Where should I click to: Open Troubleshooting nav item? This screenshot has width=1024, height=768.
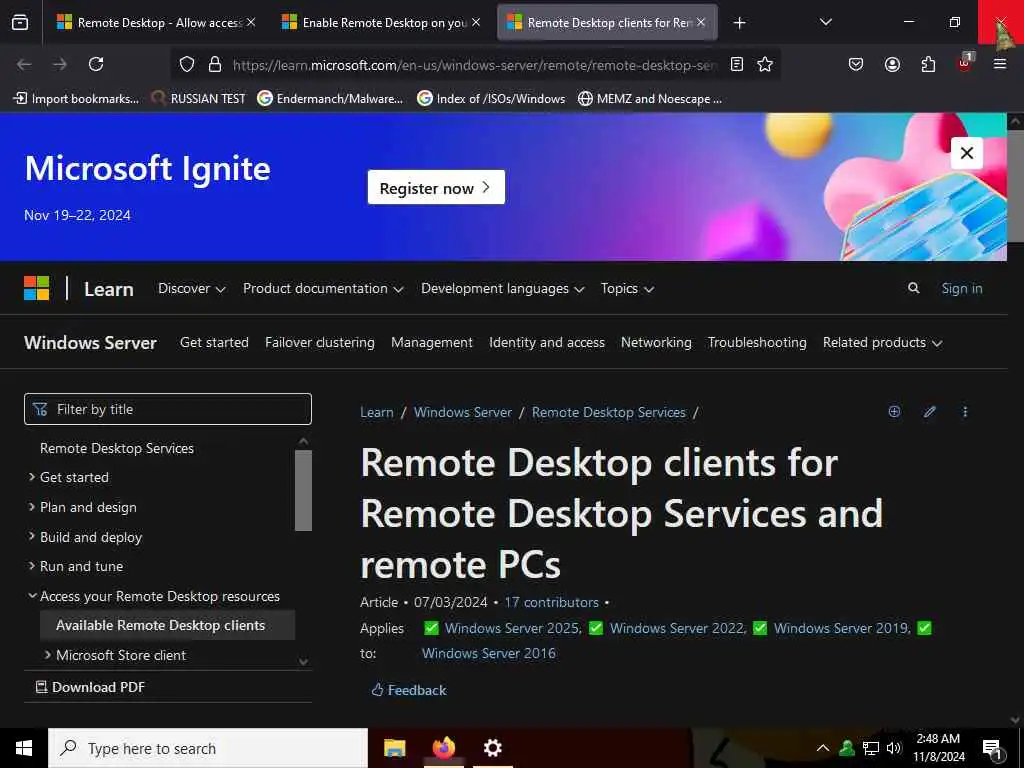(757, 342)
